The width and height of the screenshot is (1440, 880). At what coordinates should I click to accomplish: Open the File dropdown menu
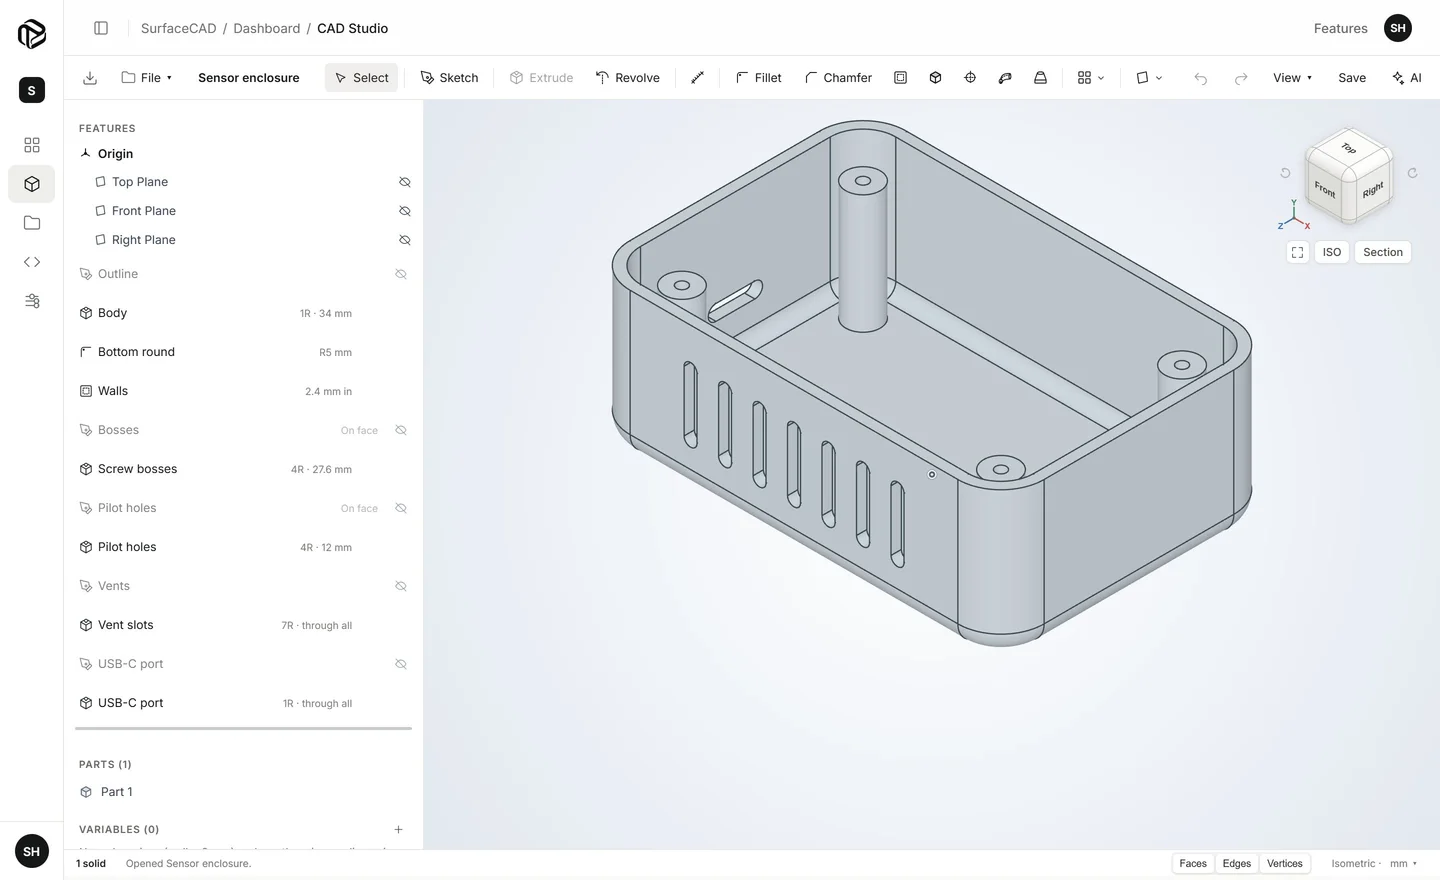(x=147, y=78)
